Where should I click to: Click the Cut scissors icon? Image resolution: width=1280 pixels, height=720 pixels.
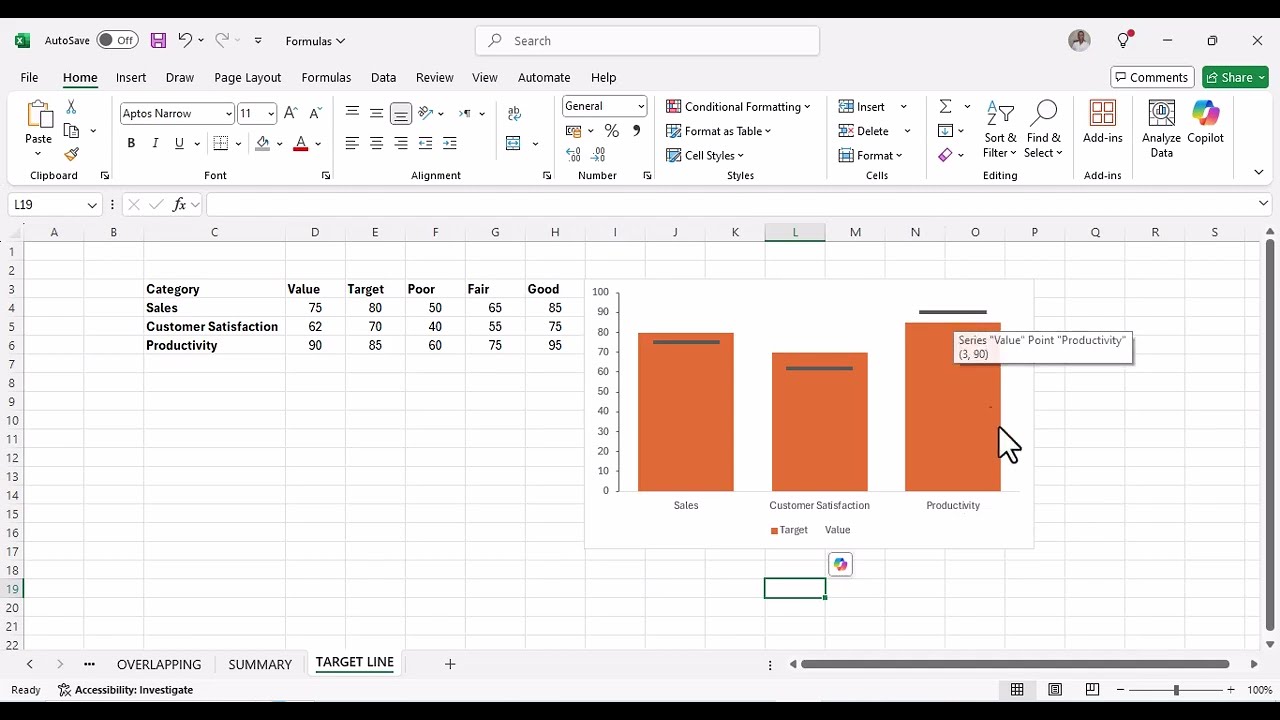pyautogui.click(x=71, y=107)
